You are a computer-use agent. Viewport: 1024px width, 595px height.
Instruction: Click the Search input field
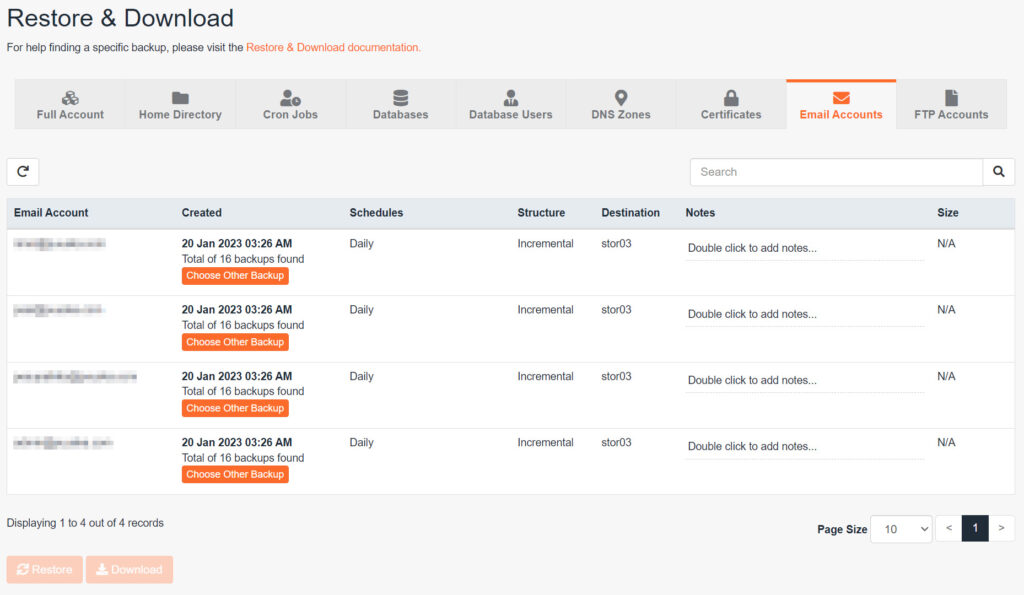click(836, 172)
